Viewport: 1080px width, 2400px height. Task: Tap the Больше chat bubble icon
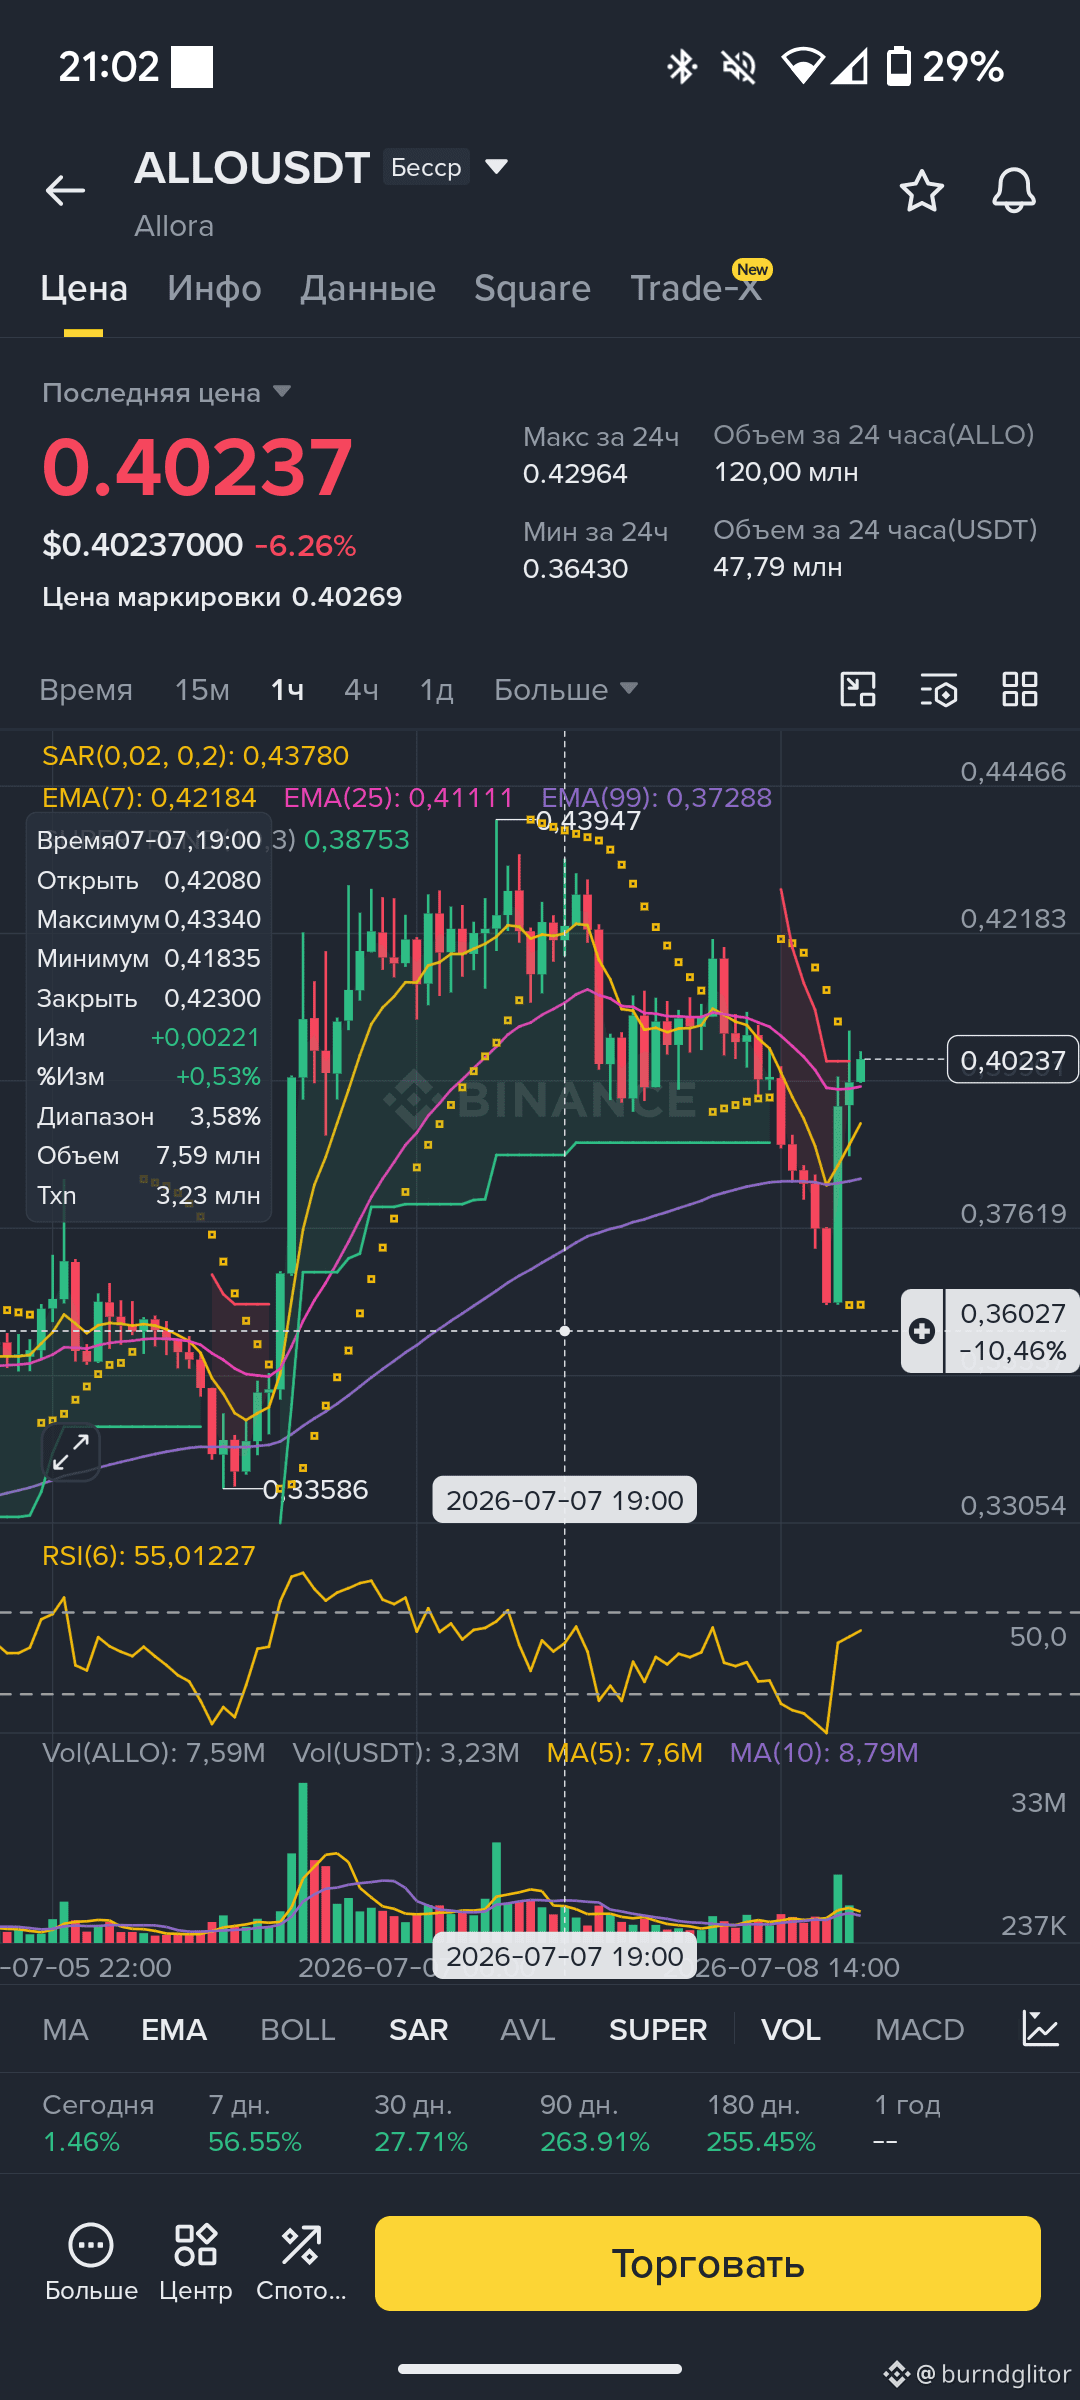click(x=91, y=2246)
